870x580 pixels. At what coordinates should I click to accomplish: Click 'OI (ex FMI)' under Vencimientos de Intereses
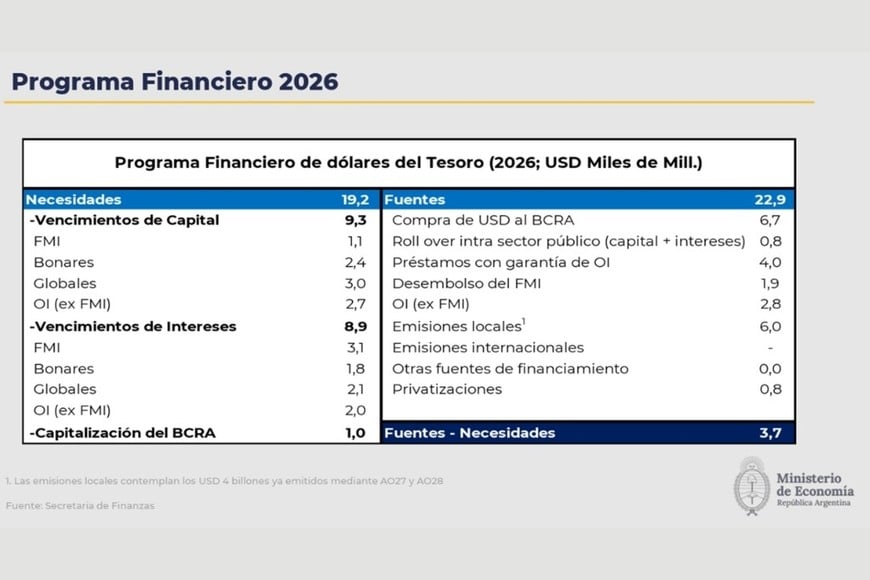point(72,411)
